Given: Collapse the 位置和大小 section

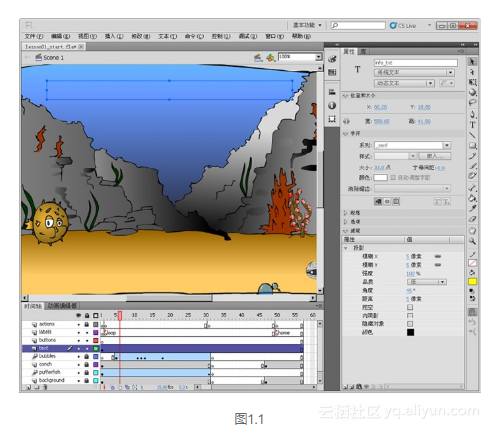Looking at the screenshot, I should coord(346,96).
